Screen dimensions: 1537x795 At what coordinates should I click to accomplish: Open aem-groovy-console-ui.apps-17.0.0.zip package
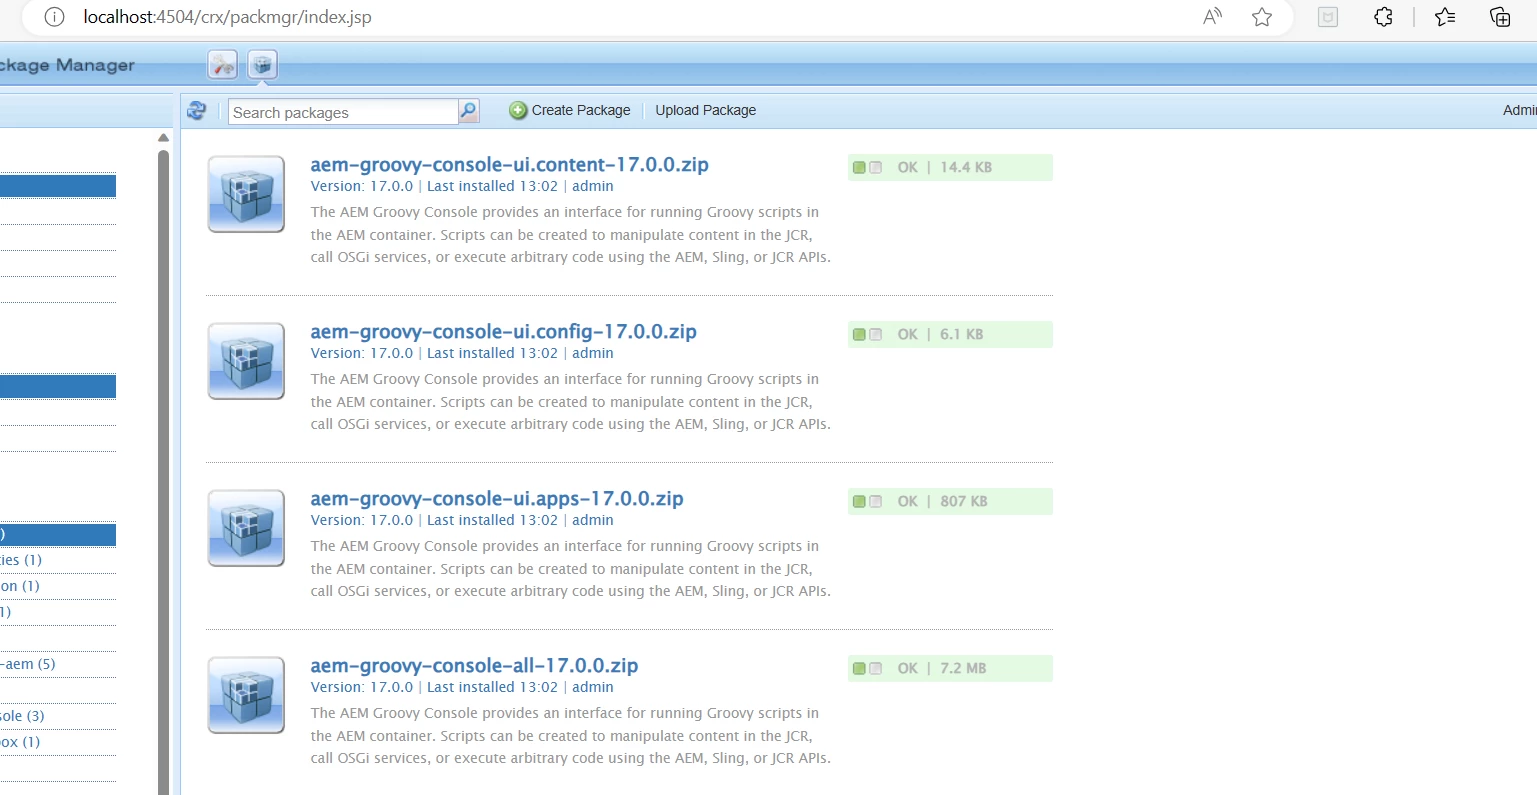click(497, 499)
